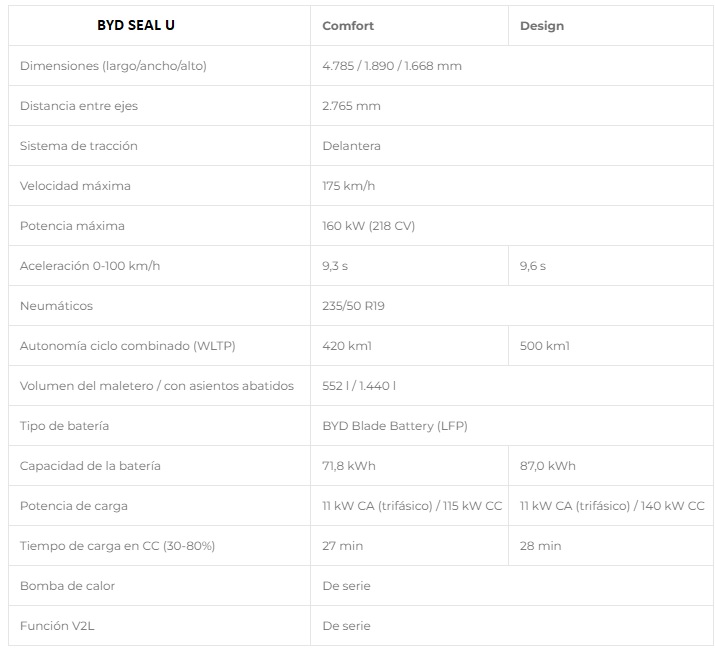
Task: Select the Distancia entre ejes label
Action: tap(79, 106)
